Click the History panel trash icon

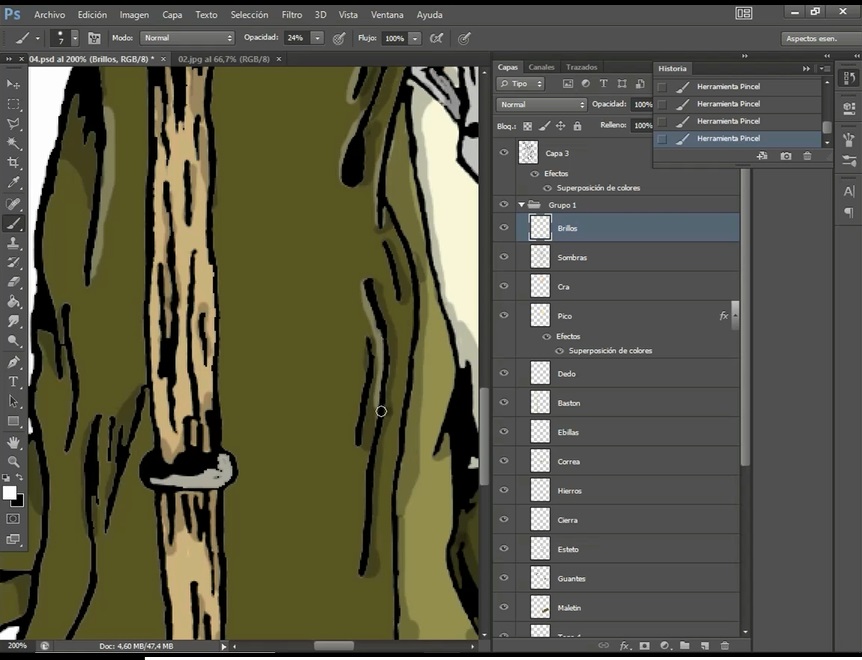807,156
